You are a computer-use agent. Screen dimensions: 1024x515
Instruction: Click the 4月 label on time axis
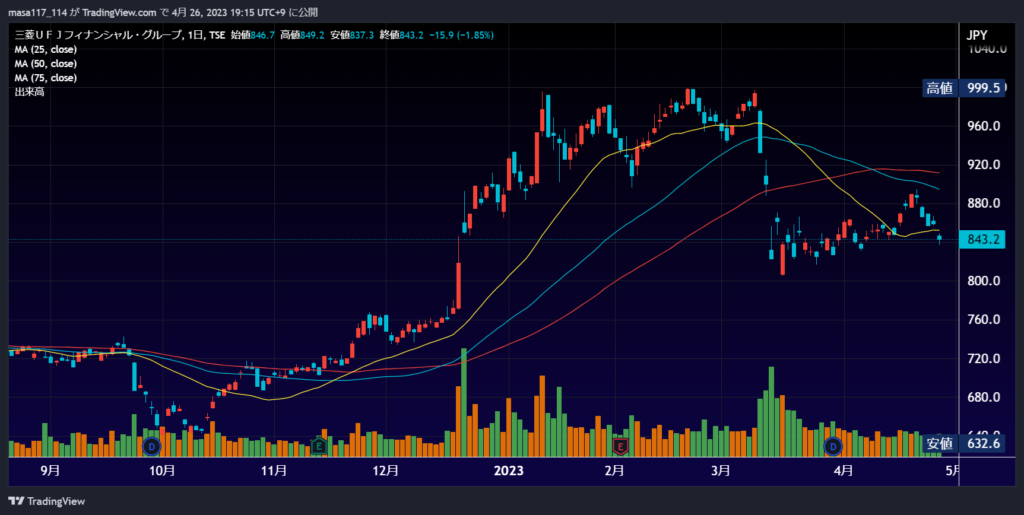click(x=844, y=469)
